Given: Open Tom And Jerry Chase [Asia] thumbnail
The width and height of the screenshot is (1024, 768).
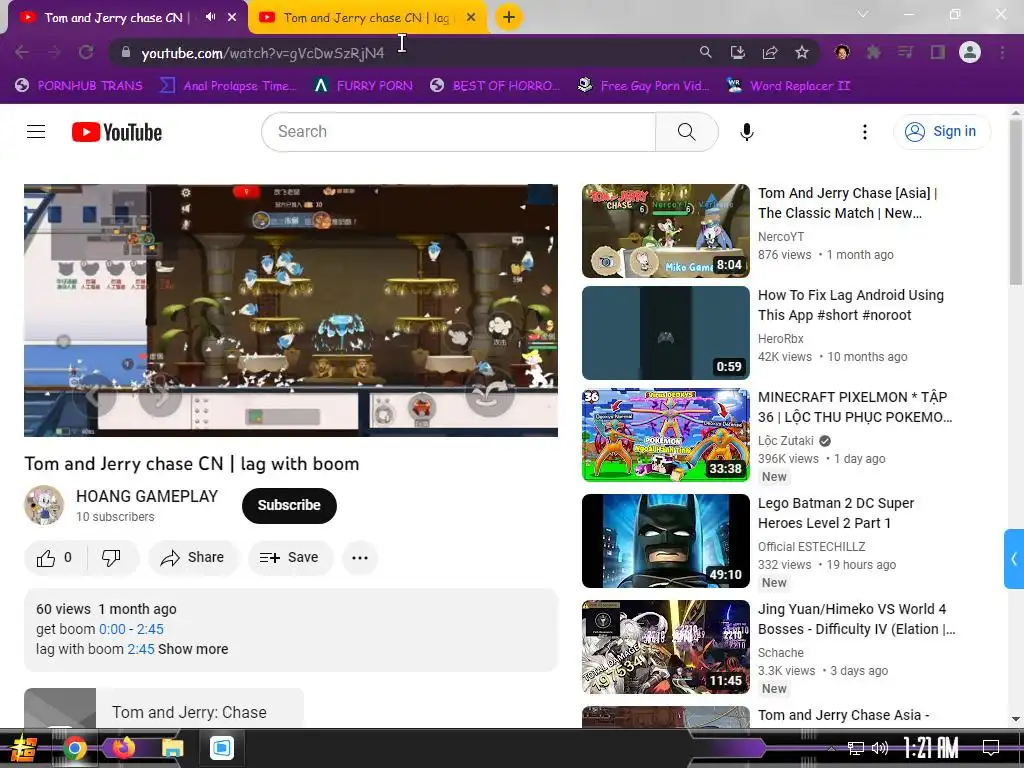Looking at the screenshot, I should coord(665,231).
